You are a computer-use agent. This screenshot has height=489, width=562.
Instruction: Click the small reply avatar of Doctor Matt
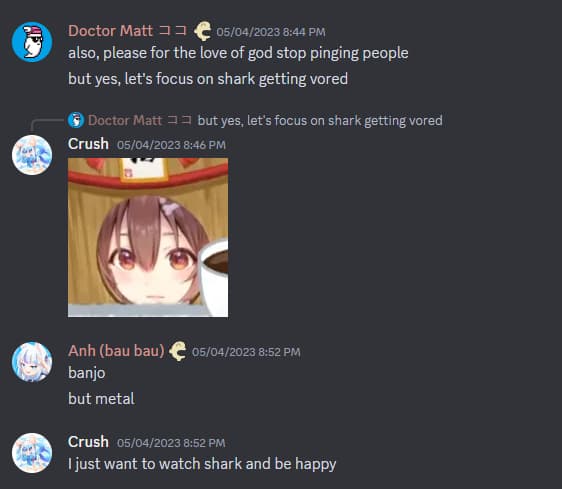click(76, 120)
